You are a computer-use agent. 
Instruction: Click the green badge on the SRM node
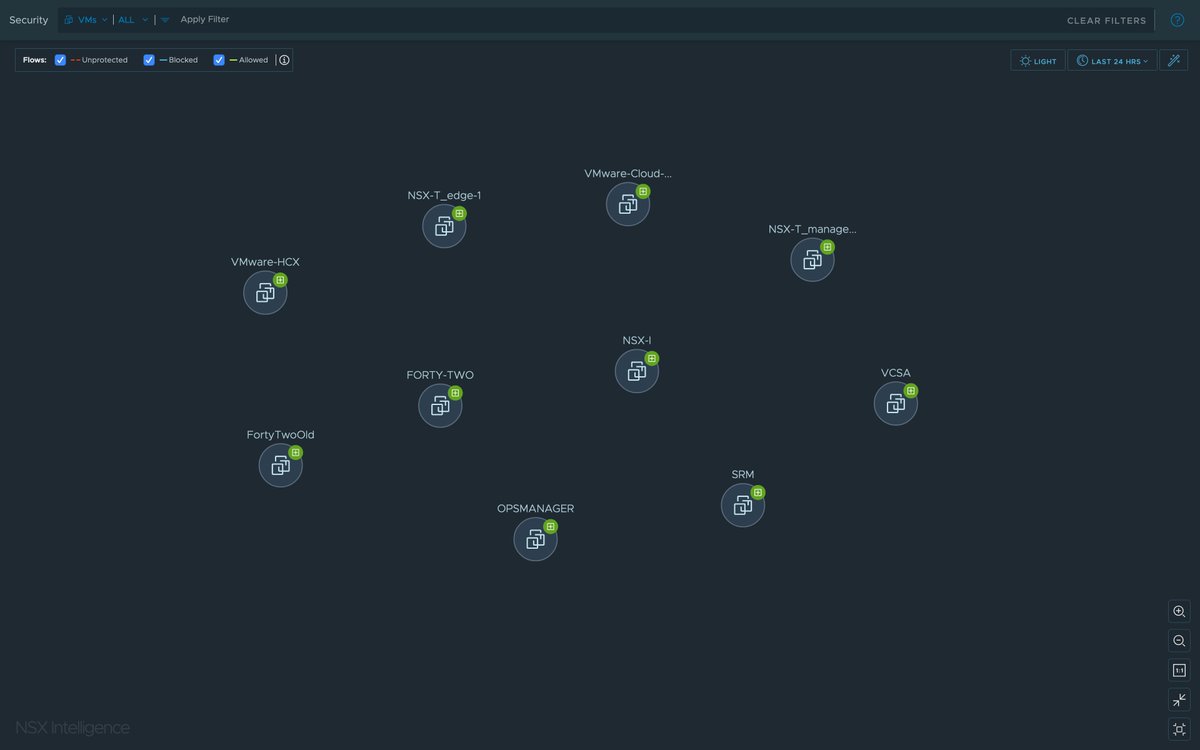[x=758, y=492]
